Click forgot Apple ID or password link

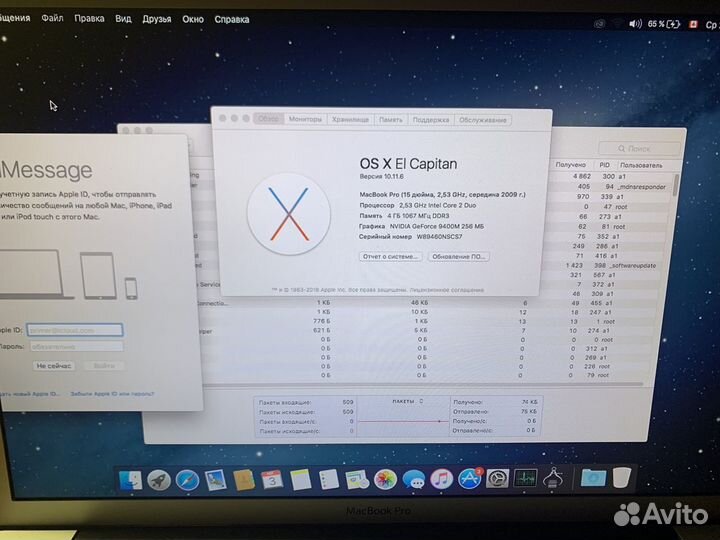112,394
